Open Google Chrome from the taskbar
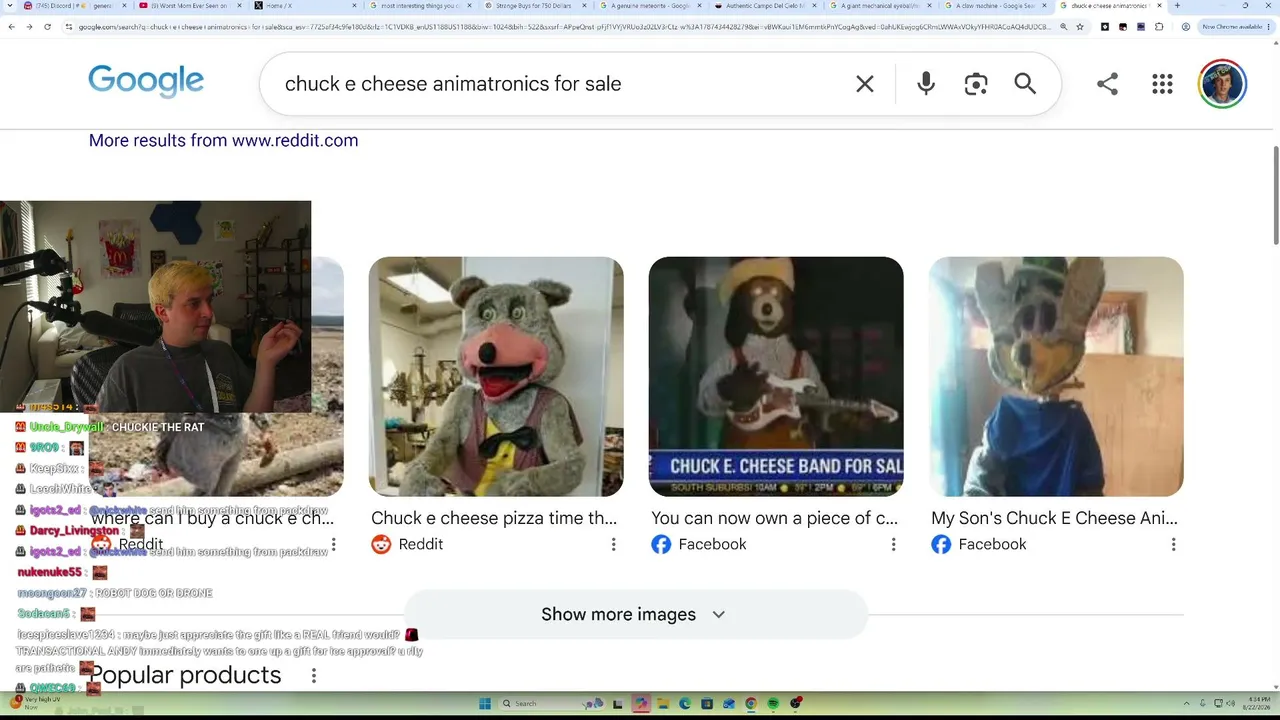The image size is (1280, 720). point(751,703)
